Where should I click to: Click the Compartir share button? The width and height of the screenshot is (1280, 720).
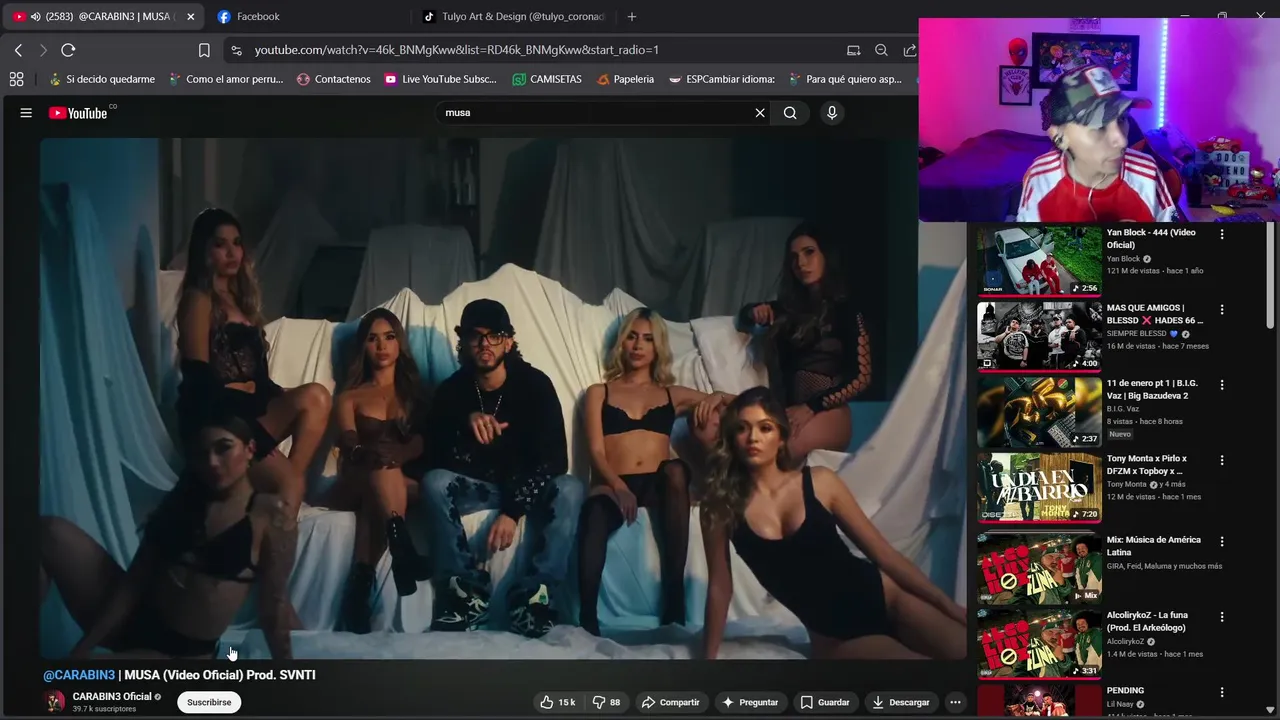click(x=671, y=702)
